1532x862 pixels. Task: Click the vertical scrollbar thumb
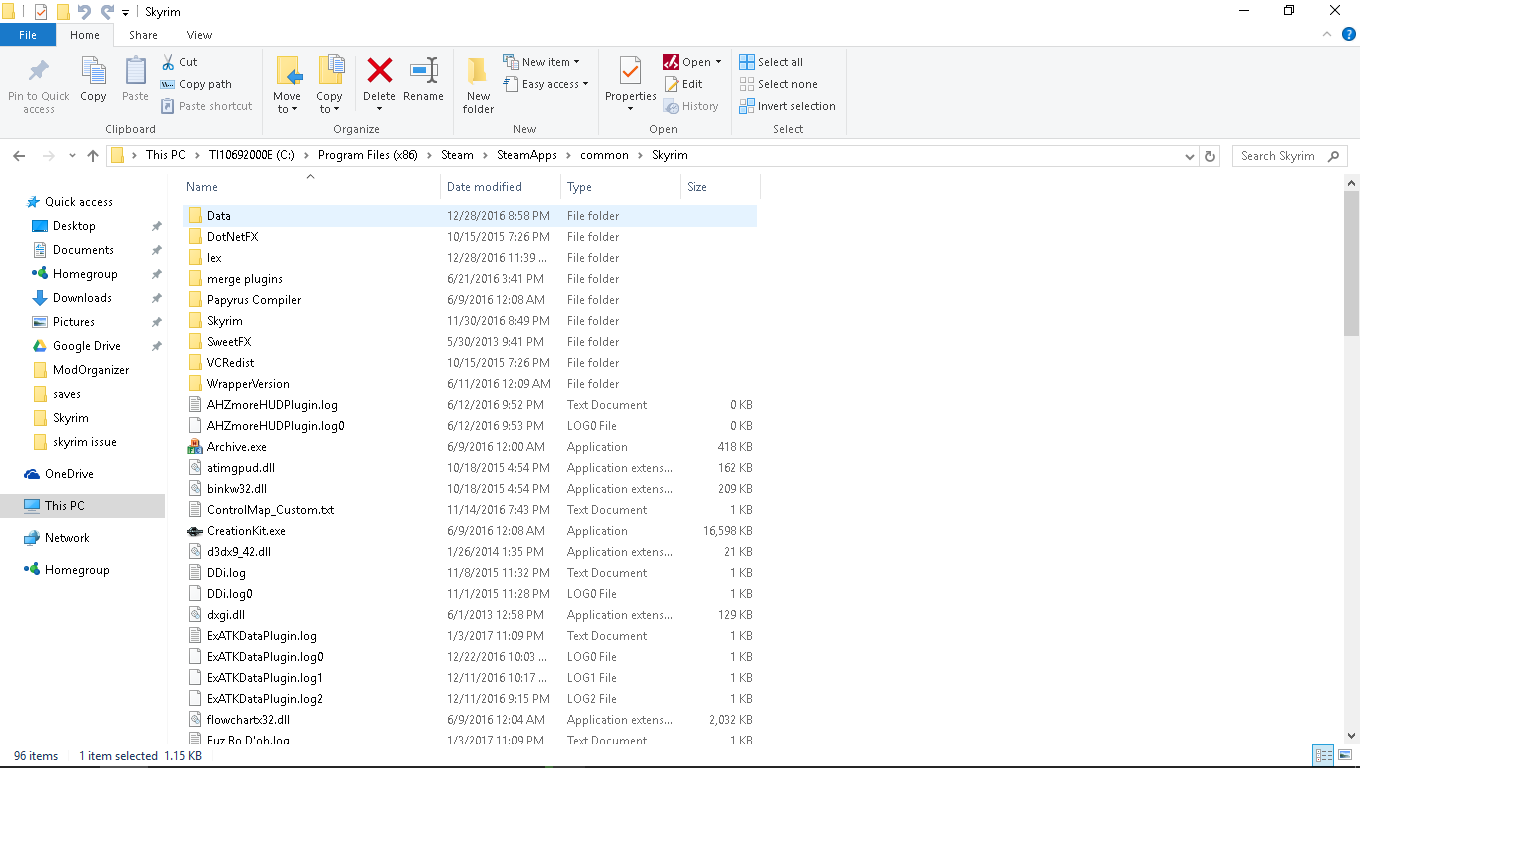(x=1351, y=263)
